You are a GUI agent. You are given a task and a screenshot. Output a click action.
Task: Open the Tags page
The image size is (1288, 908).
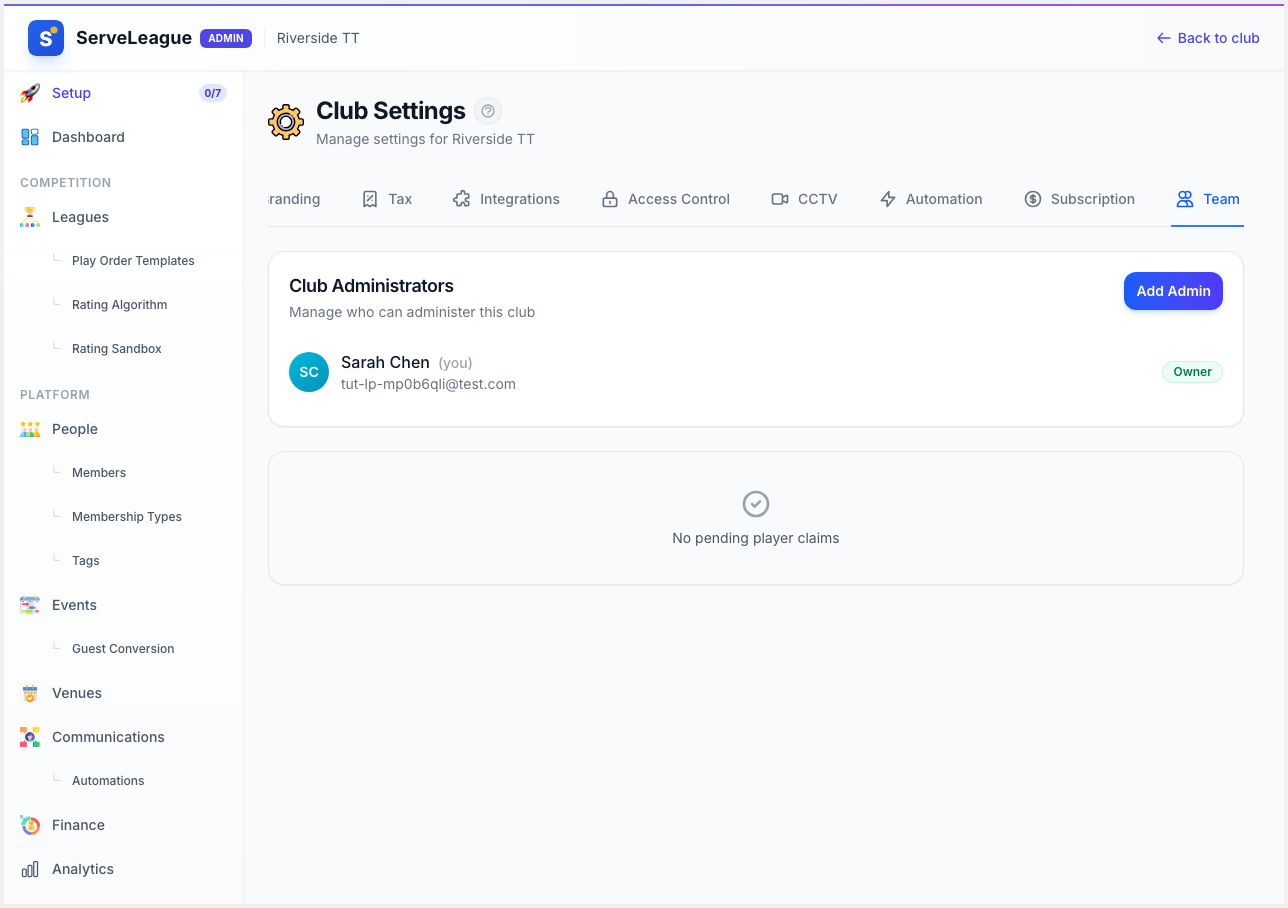(86, 561)
